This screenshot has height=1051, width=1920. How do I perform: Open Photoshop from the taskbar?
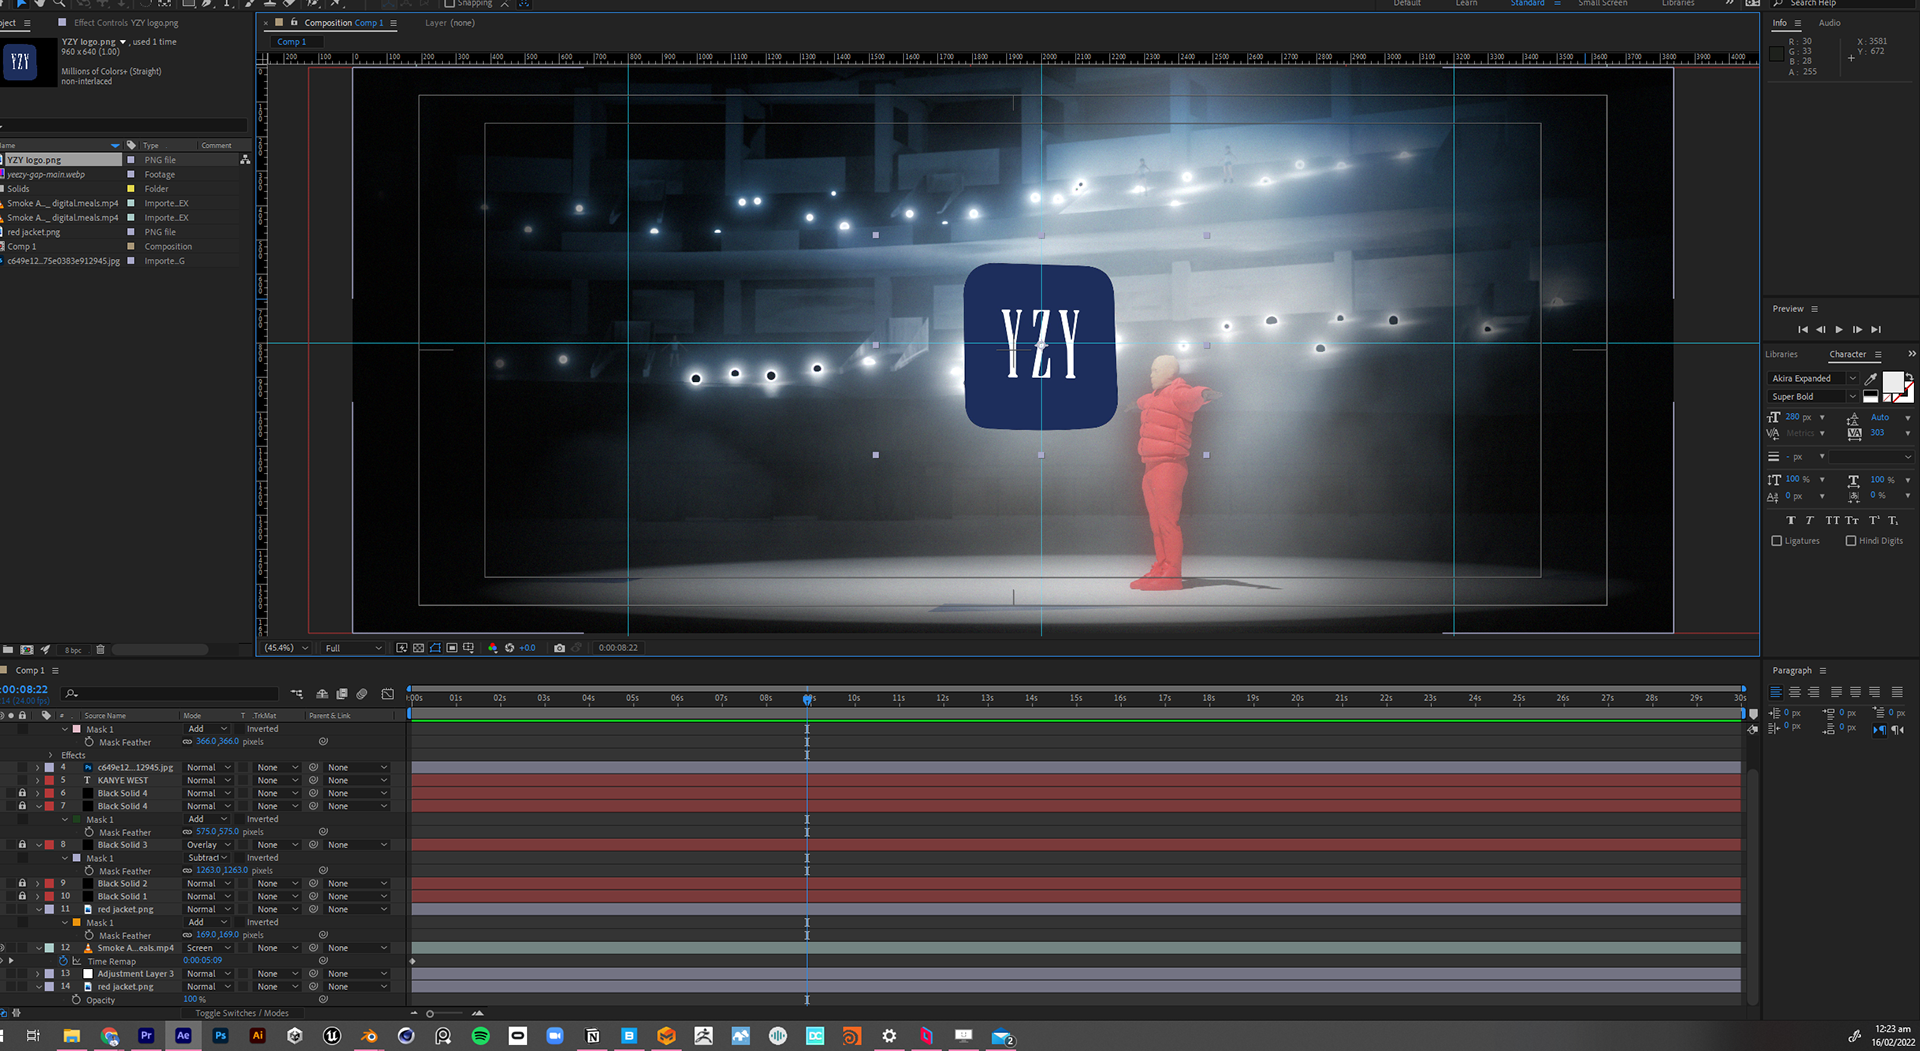click(x=220, y=1036)
